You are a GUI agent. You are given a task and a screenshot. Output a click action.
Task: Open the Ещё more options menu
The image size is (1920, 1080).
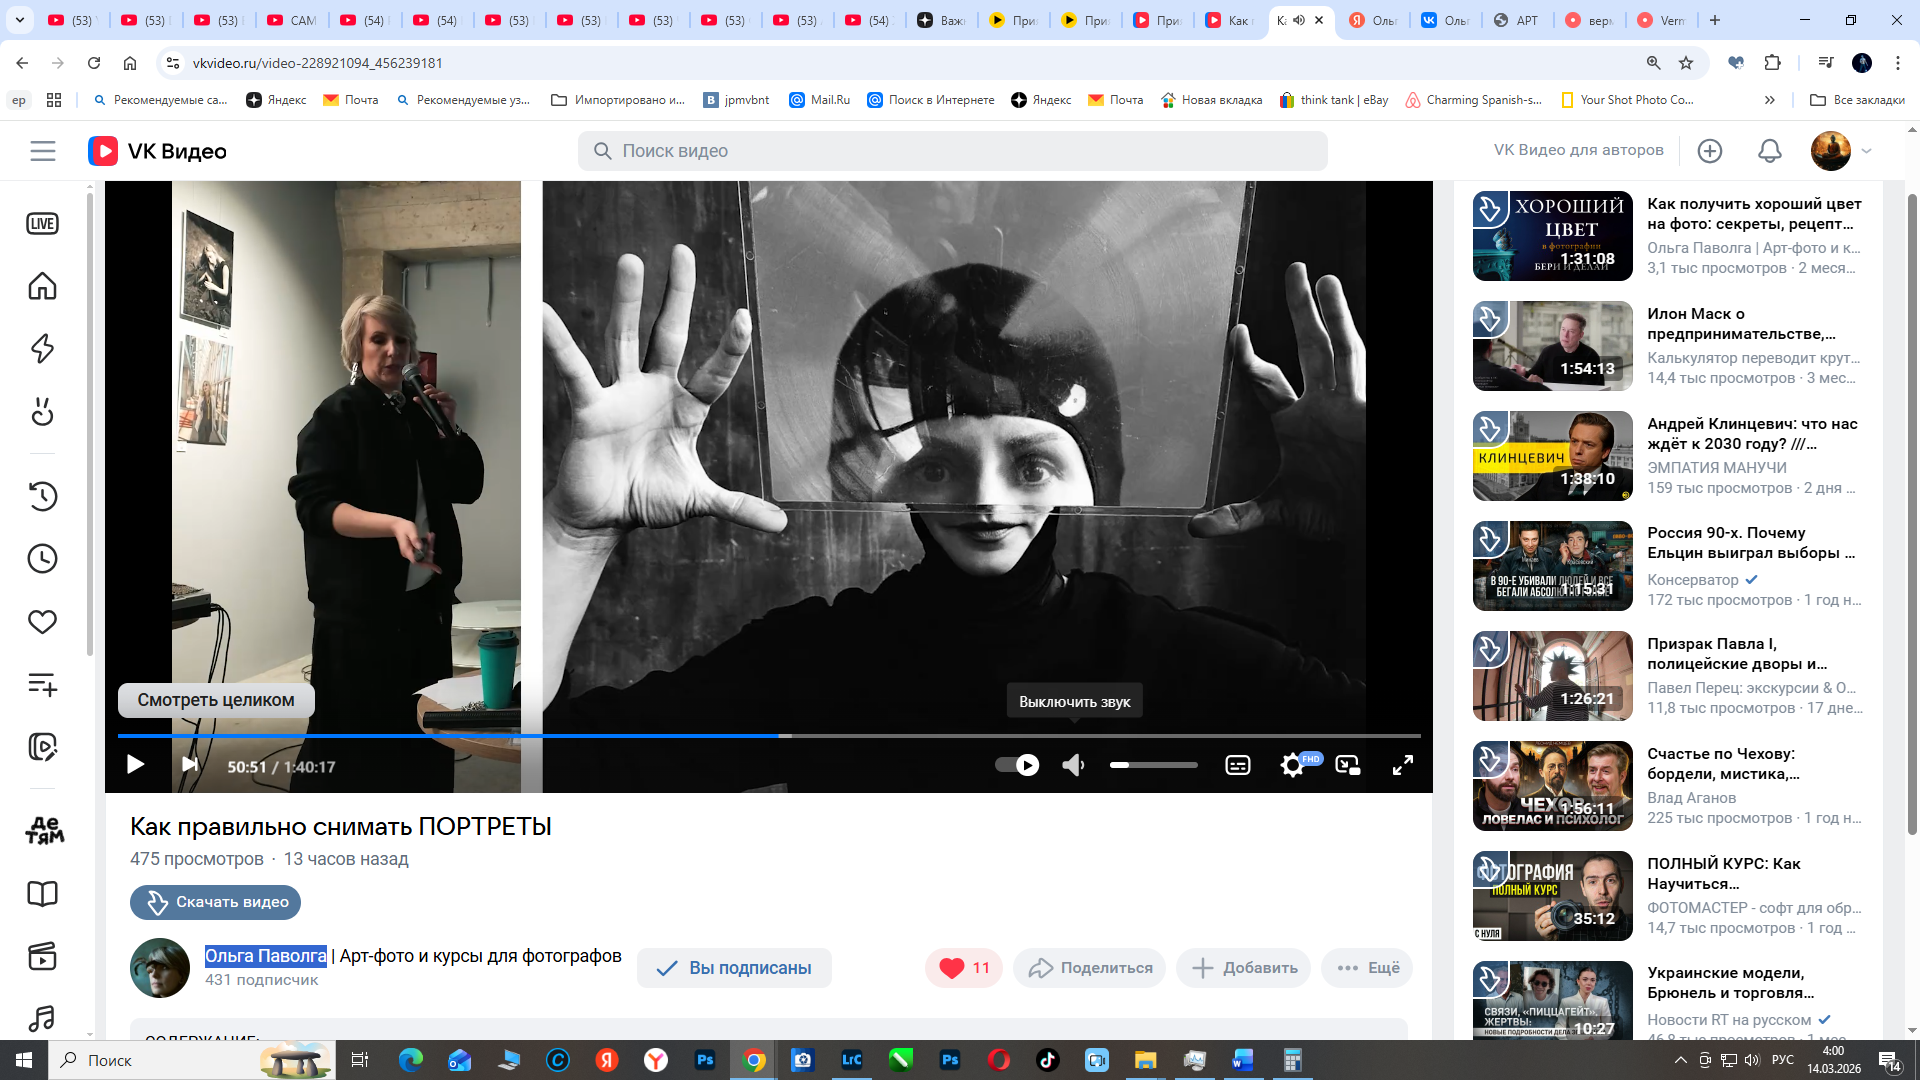click(x=1367, y=968)
